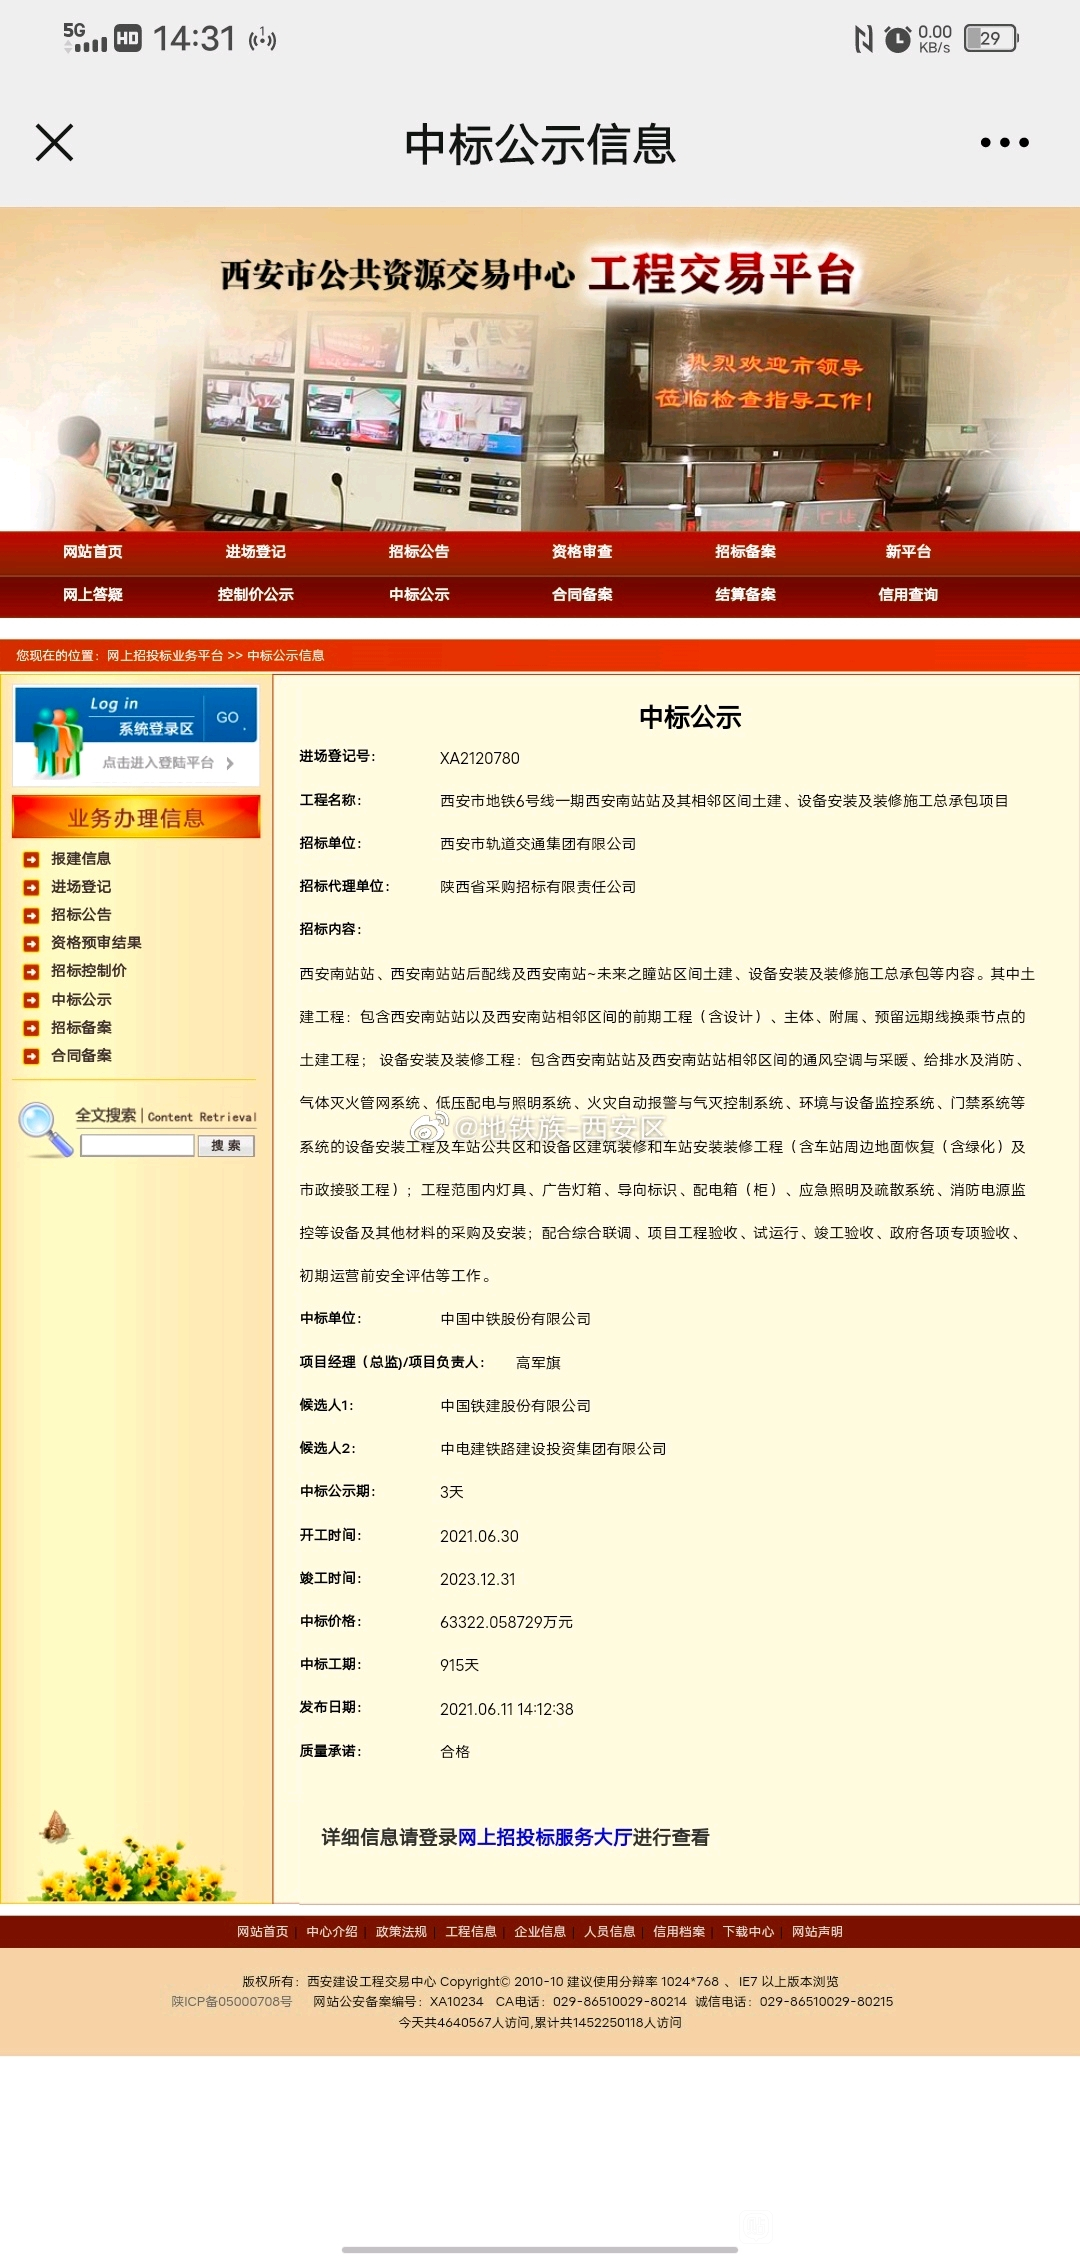Open sidebar 合同备案 link
1080x2256 pixels.
81,1056
